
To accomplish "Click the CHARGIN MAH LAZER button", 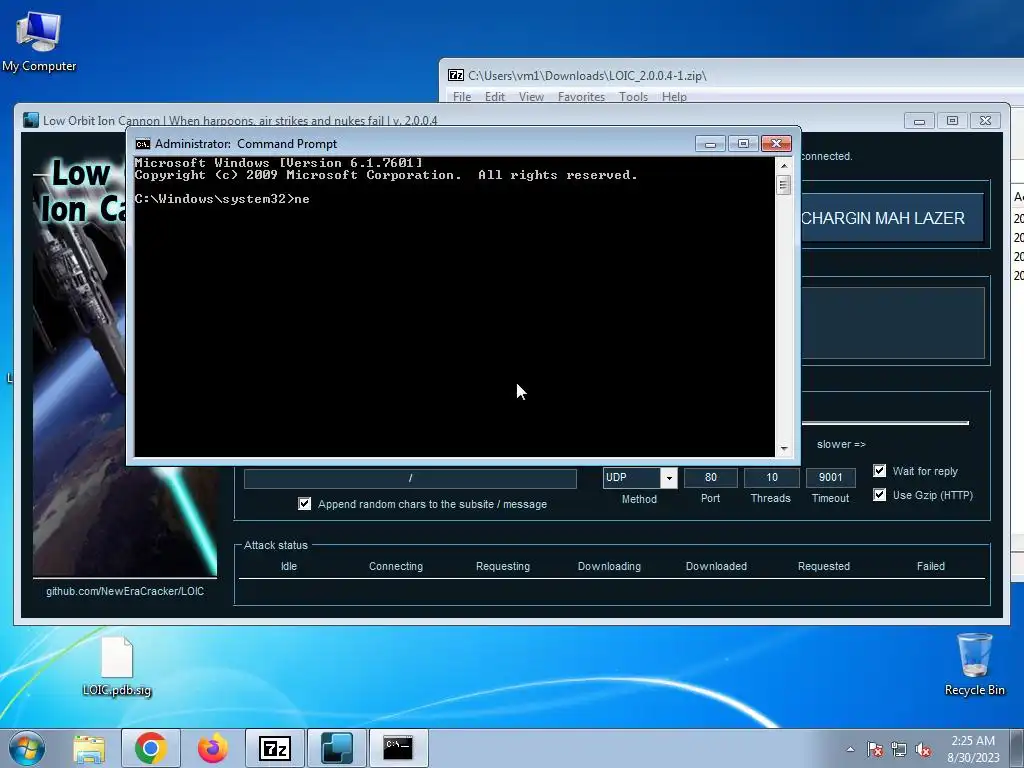I will [x=893, y=218].
